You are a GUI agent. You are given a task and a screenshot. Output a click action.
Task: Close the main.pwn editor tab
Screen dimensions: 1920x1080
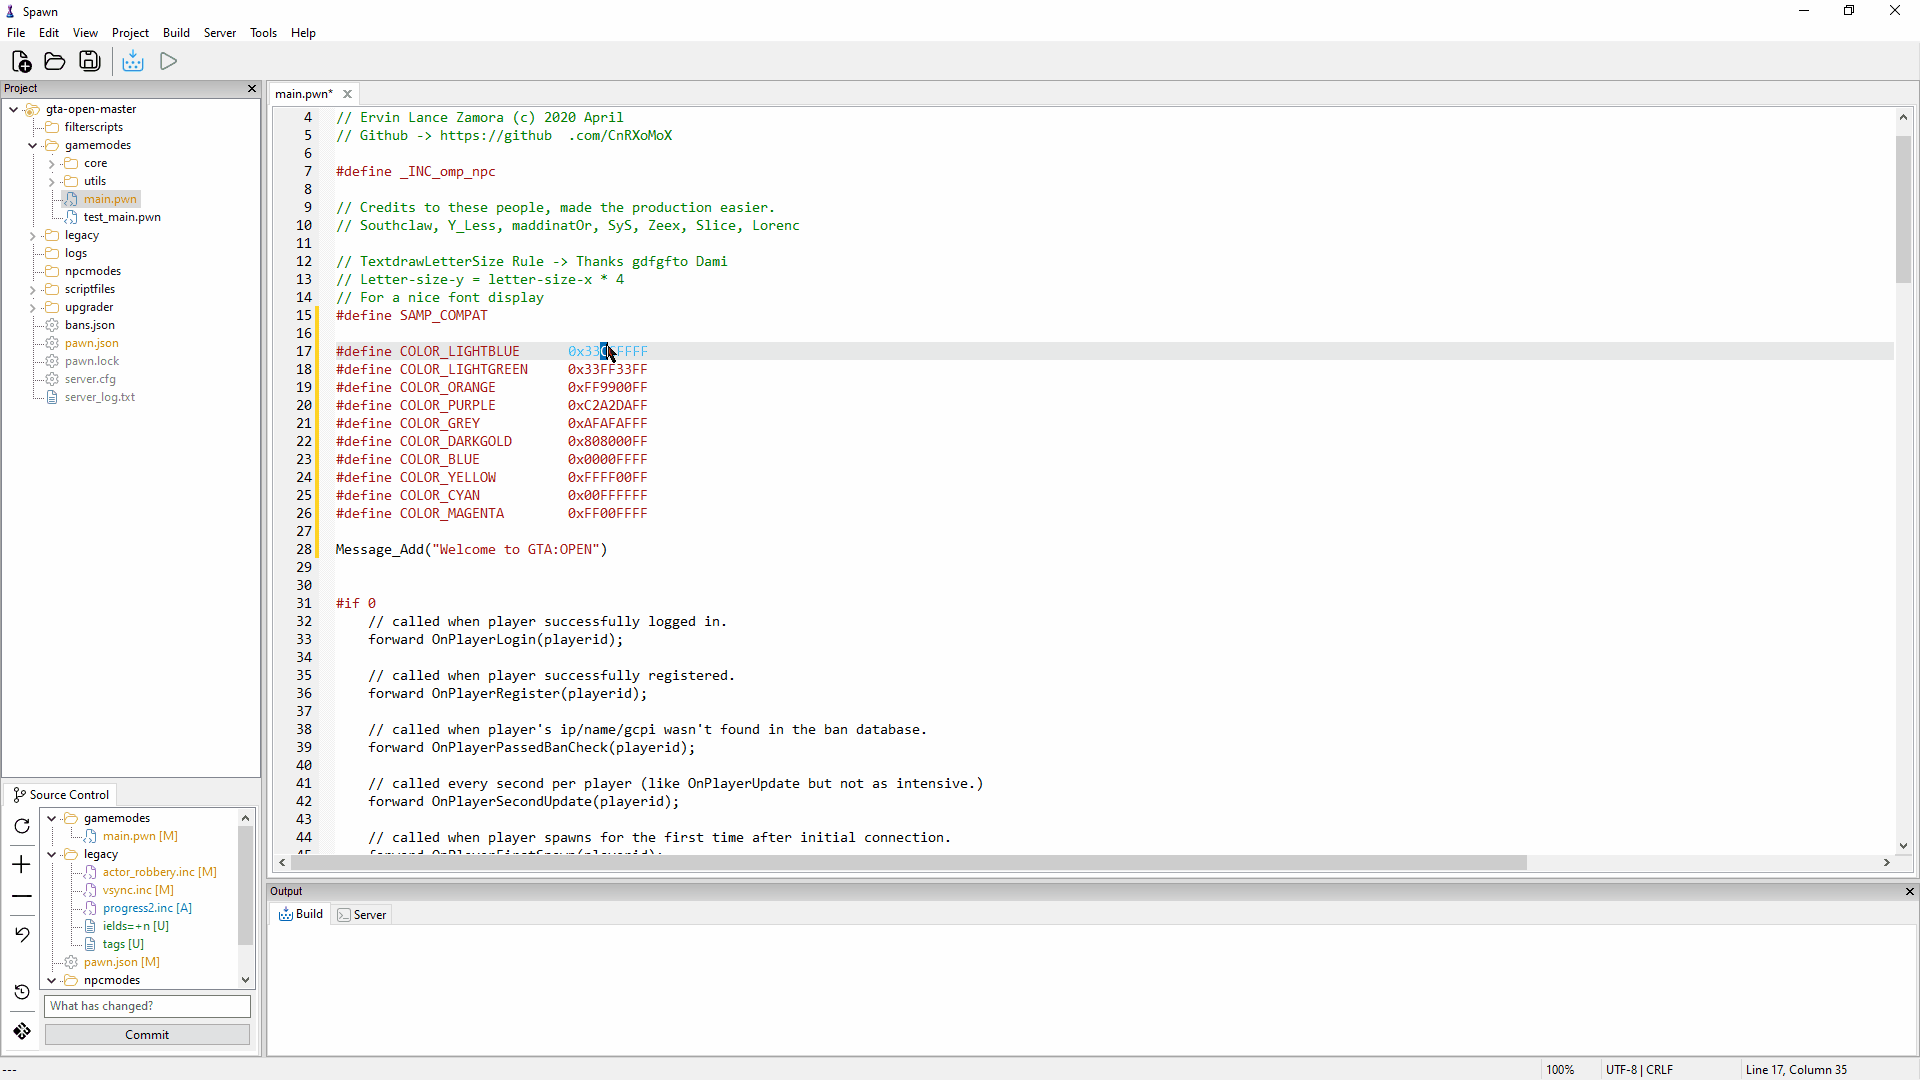point(348,94)
